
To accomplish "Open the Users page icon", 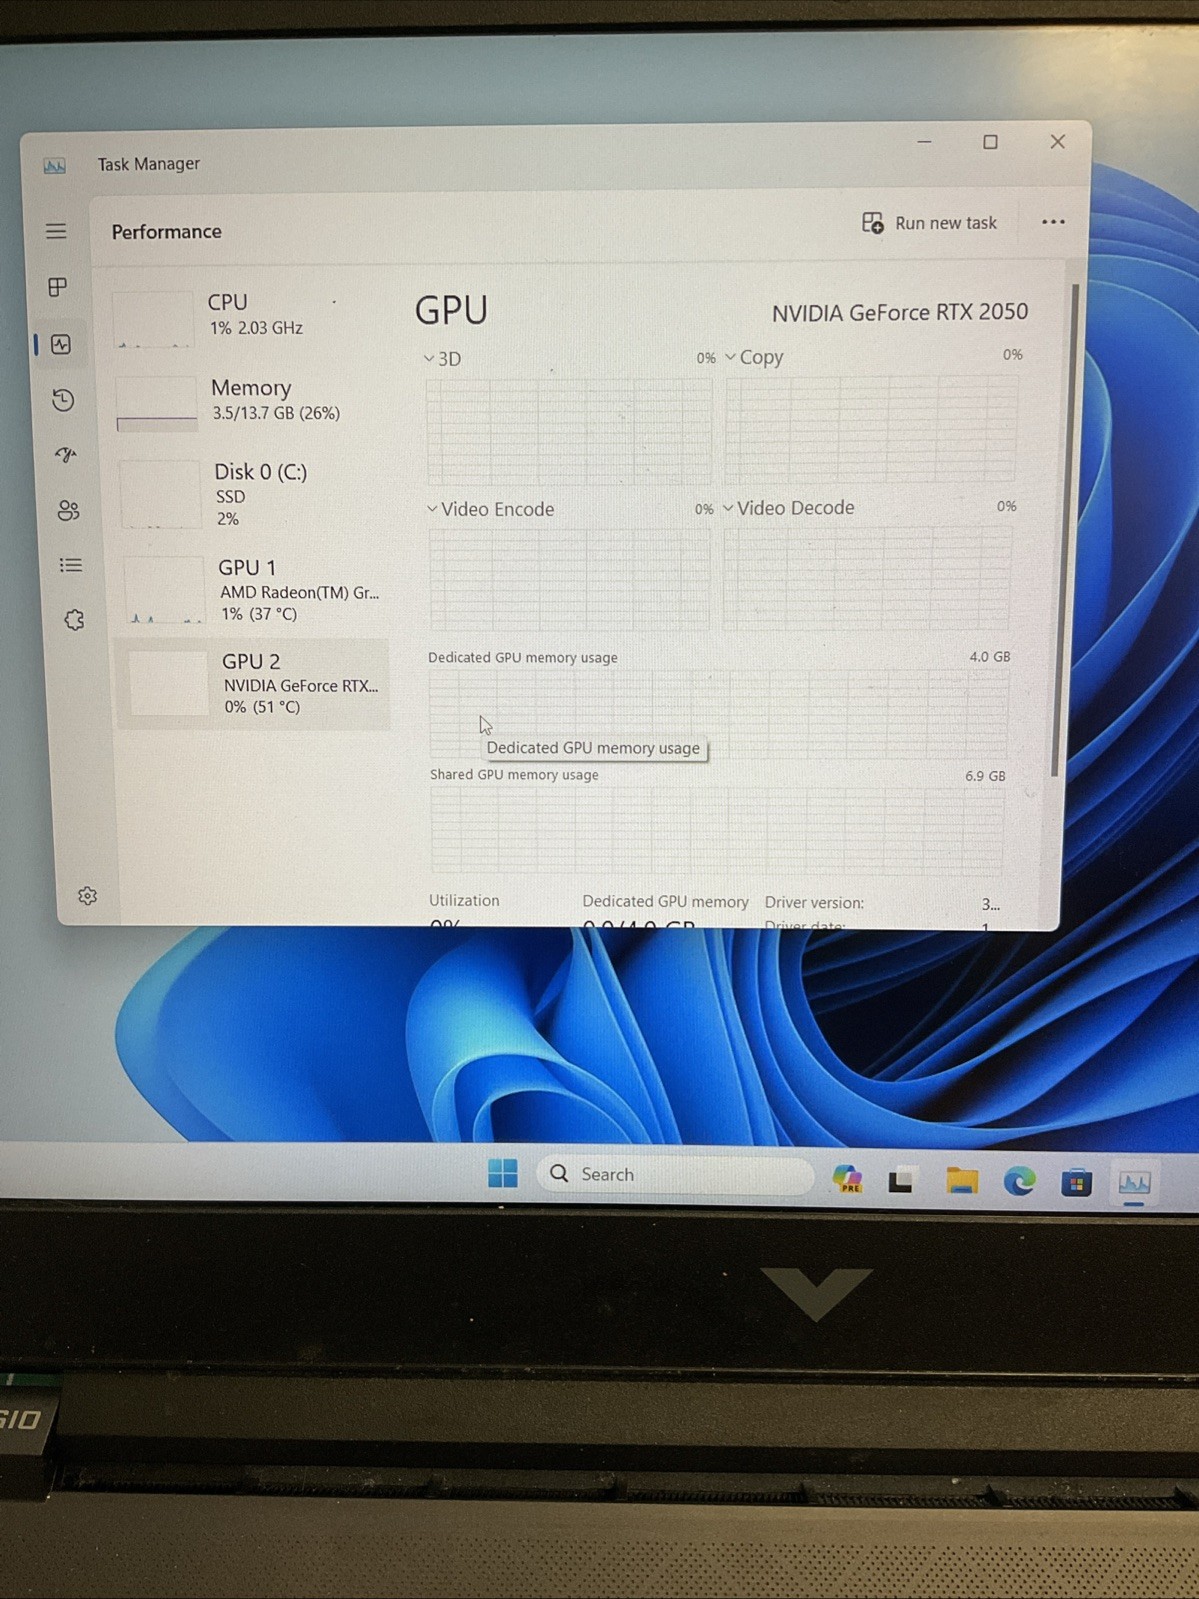I will click(68, 511).
